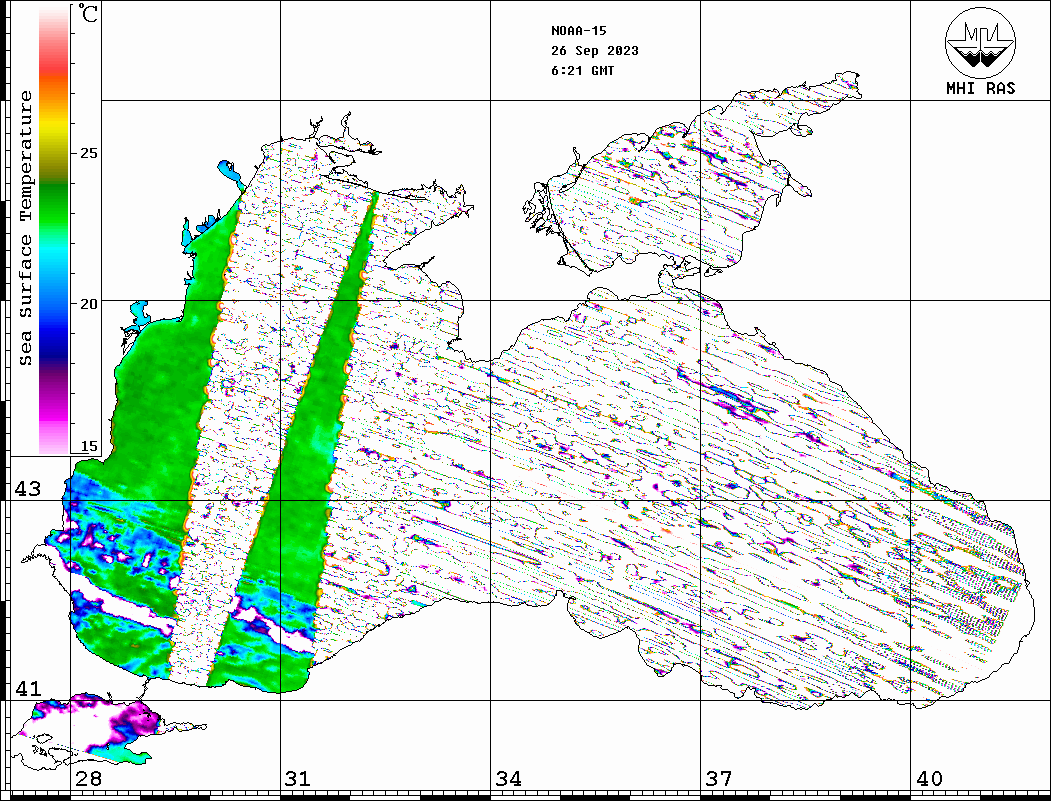Screen dimensions: 1051x801
Task: Click the "NOAA-15" satellite label
Action: [x=579, y=31]
